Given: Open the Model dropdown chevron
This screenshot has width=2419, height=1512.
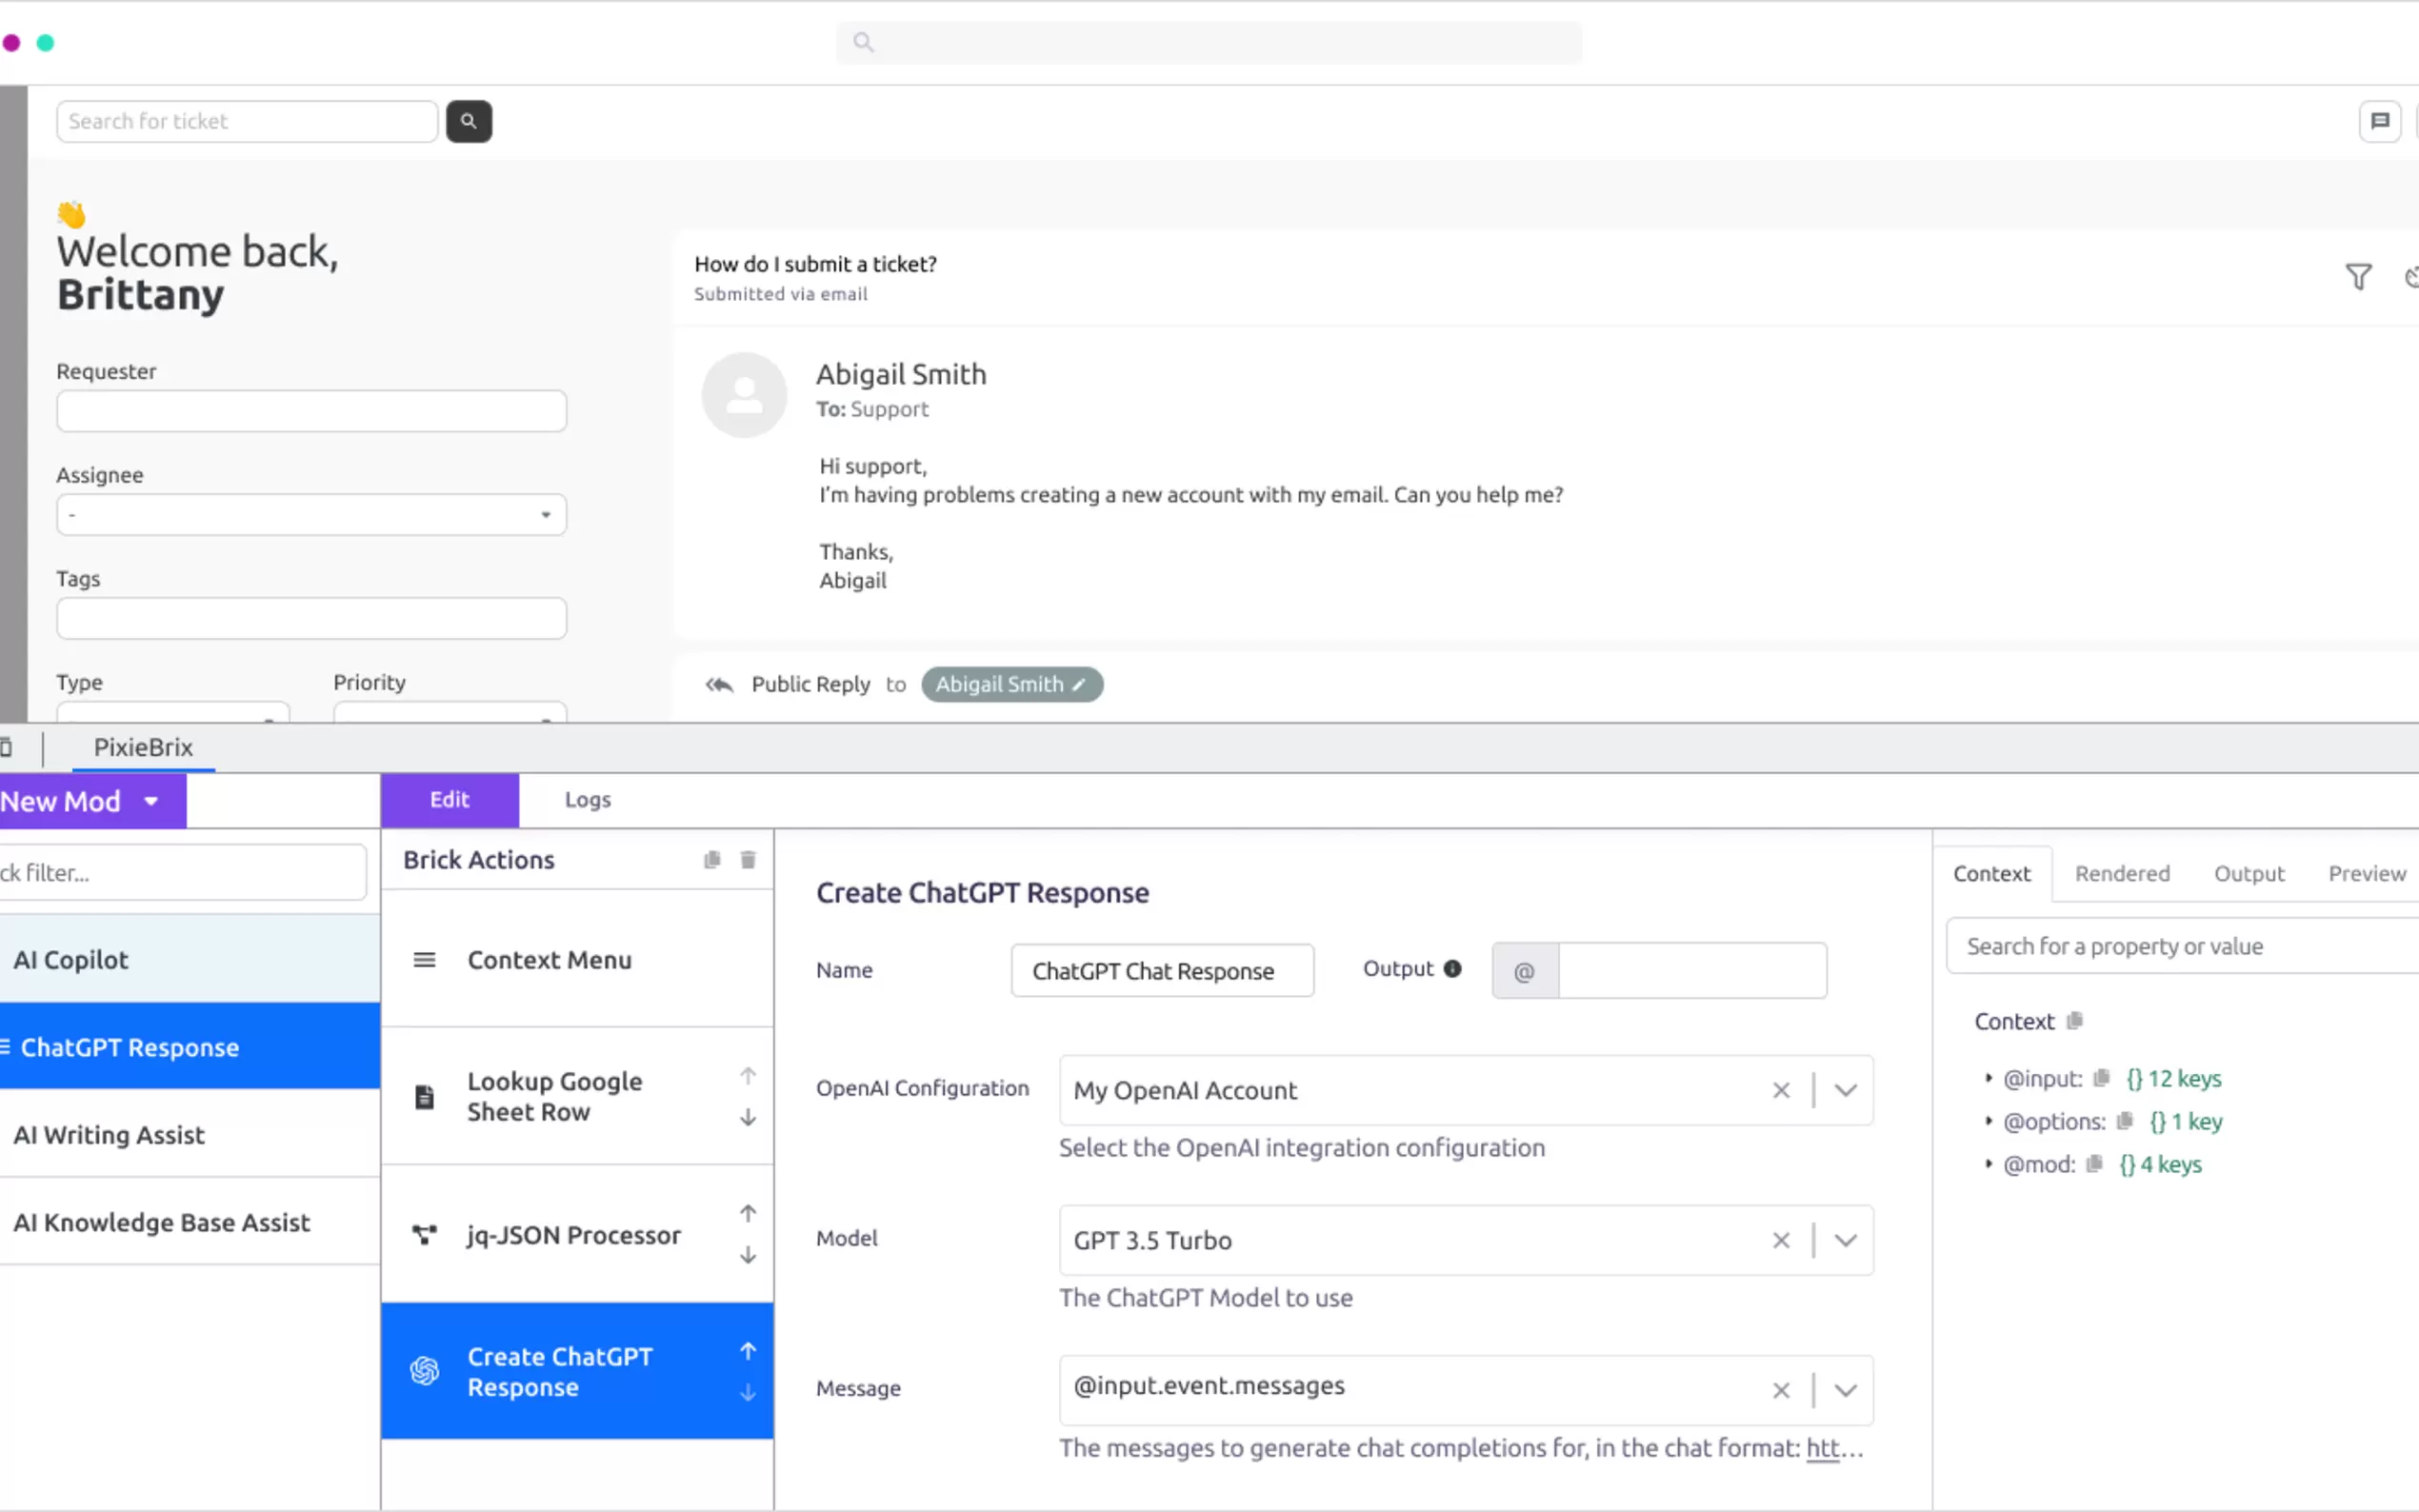Looking at the screenshot, I should point(1846,1241).
